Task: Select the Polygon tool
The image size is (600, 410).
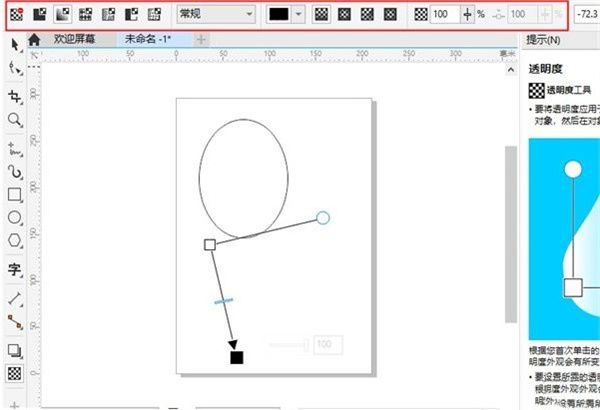Action: click(x=15, y=241)
